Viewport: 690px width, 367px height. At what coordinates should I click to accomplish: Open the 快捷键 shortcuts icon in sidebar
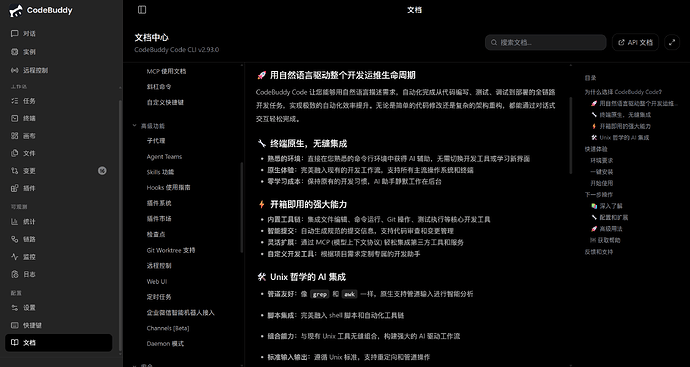pyautogui.click(x=15, y=325)
